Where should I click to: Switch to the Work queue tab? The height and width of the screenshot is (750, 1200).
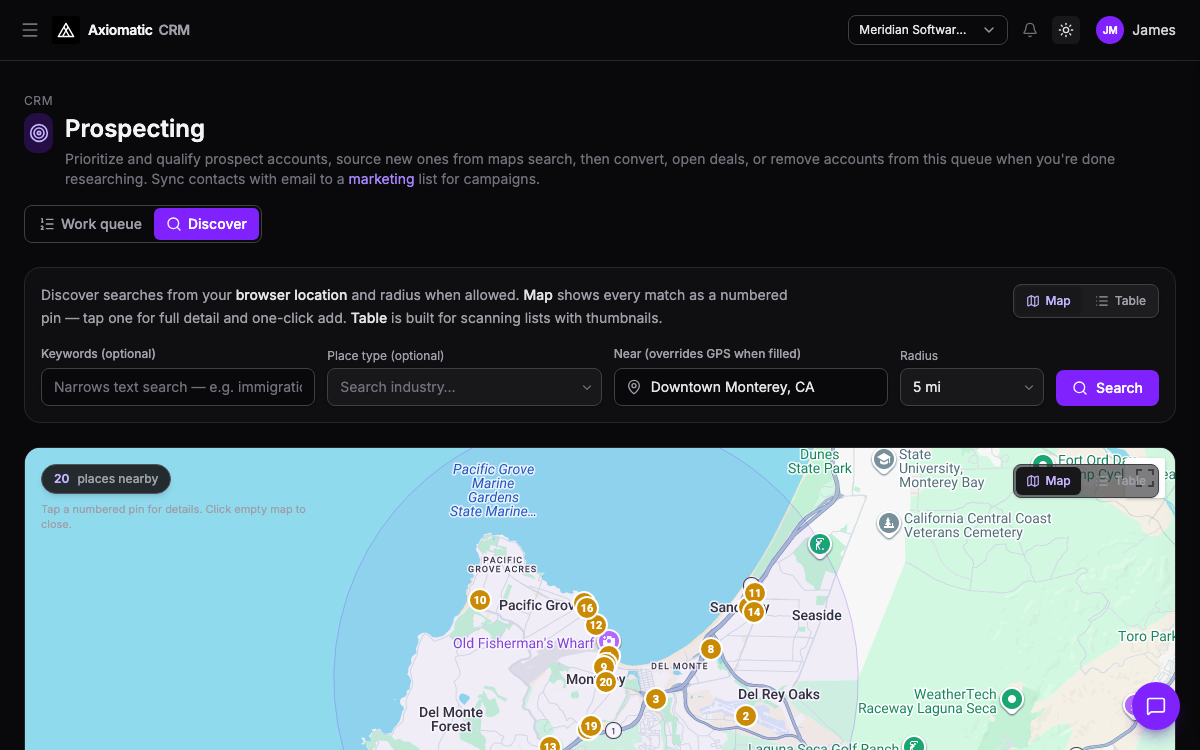(91, 224)
